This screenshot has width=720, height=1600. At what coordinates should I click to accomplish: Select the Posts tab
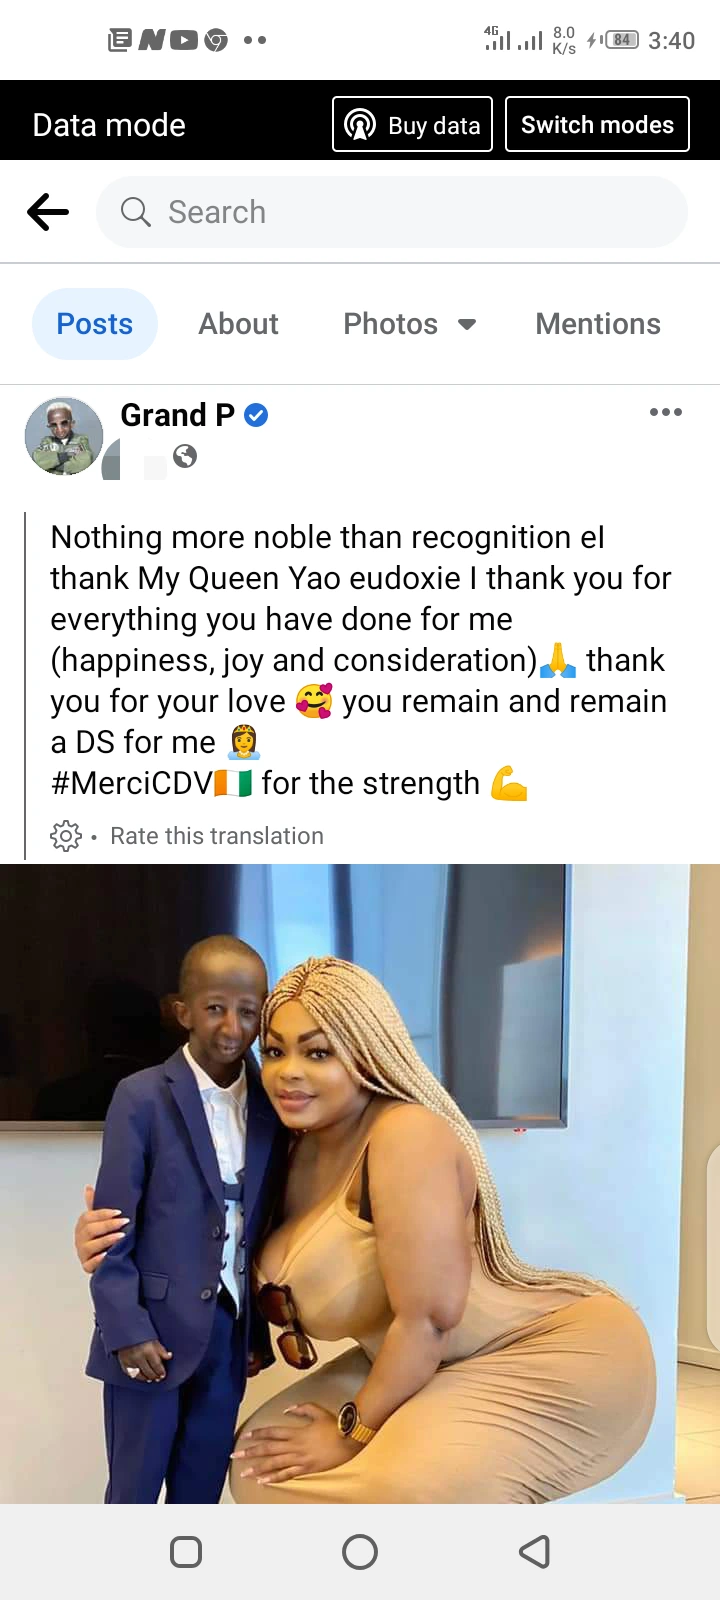pos(95,324)
